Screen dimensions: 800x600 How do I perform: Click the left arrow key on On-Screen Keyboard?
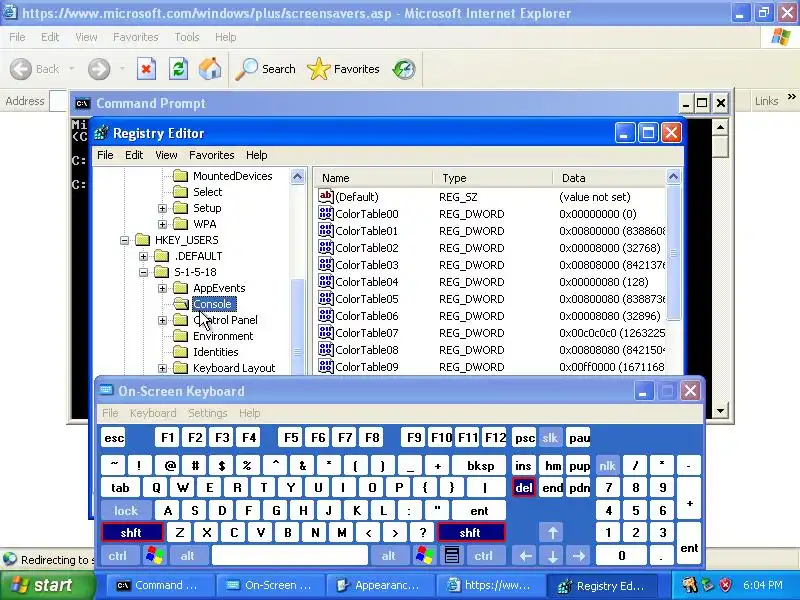[526, 555]
